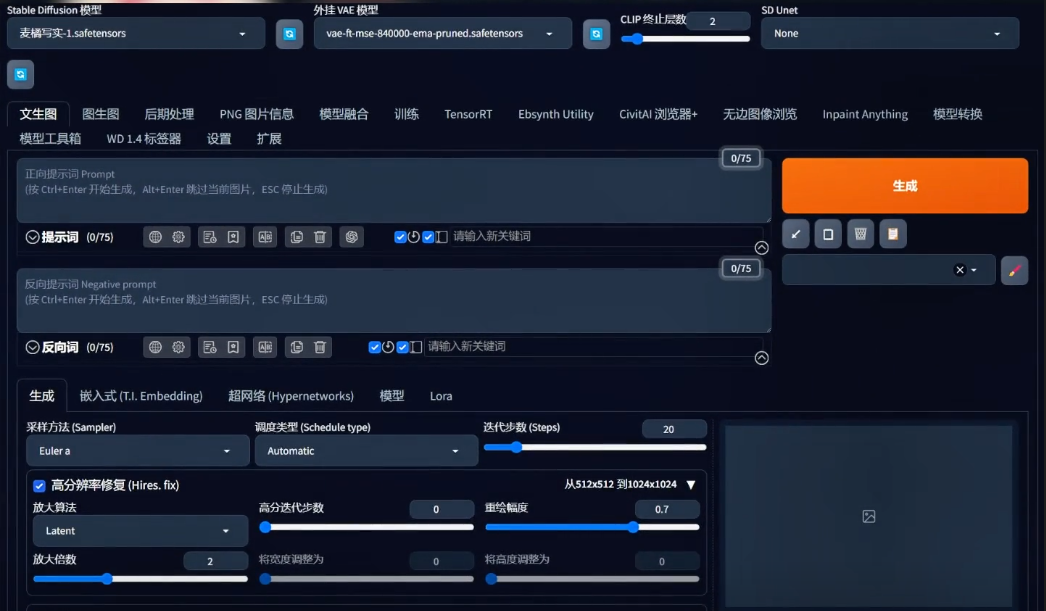
Task: Click the ChatGPT icon in the 提示词 toolbar
Action: pyautogui.click(x=350, y=237)
